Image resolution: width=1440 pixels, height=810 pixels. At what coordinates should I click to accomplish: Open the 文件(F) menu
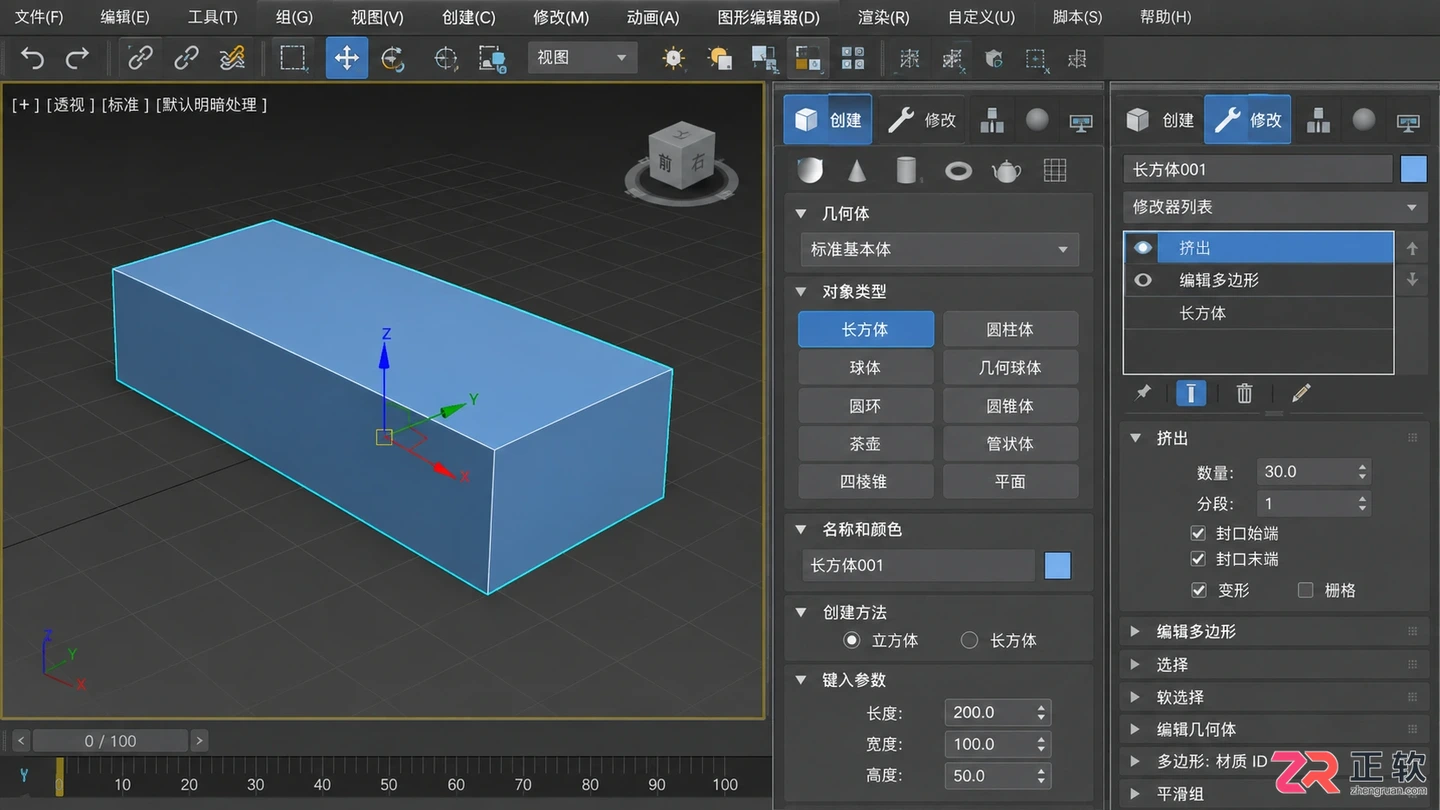click(39, 17)
